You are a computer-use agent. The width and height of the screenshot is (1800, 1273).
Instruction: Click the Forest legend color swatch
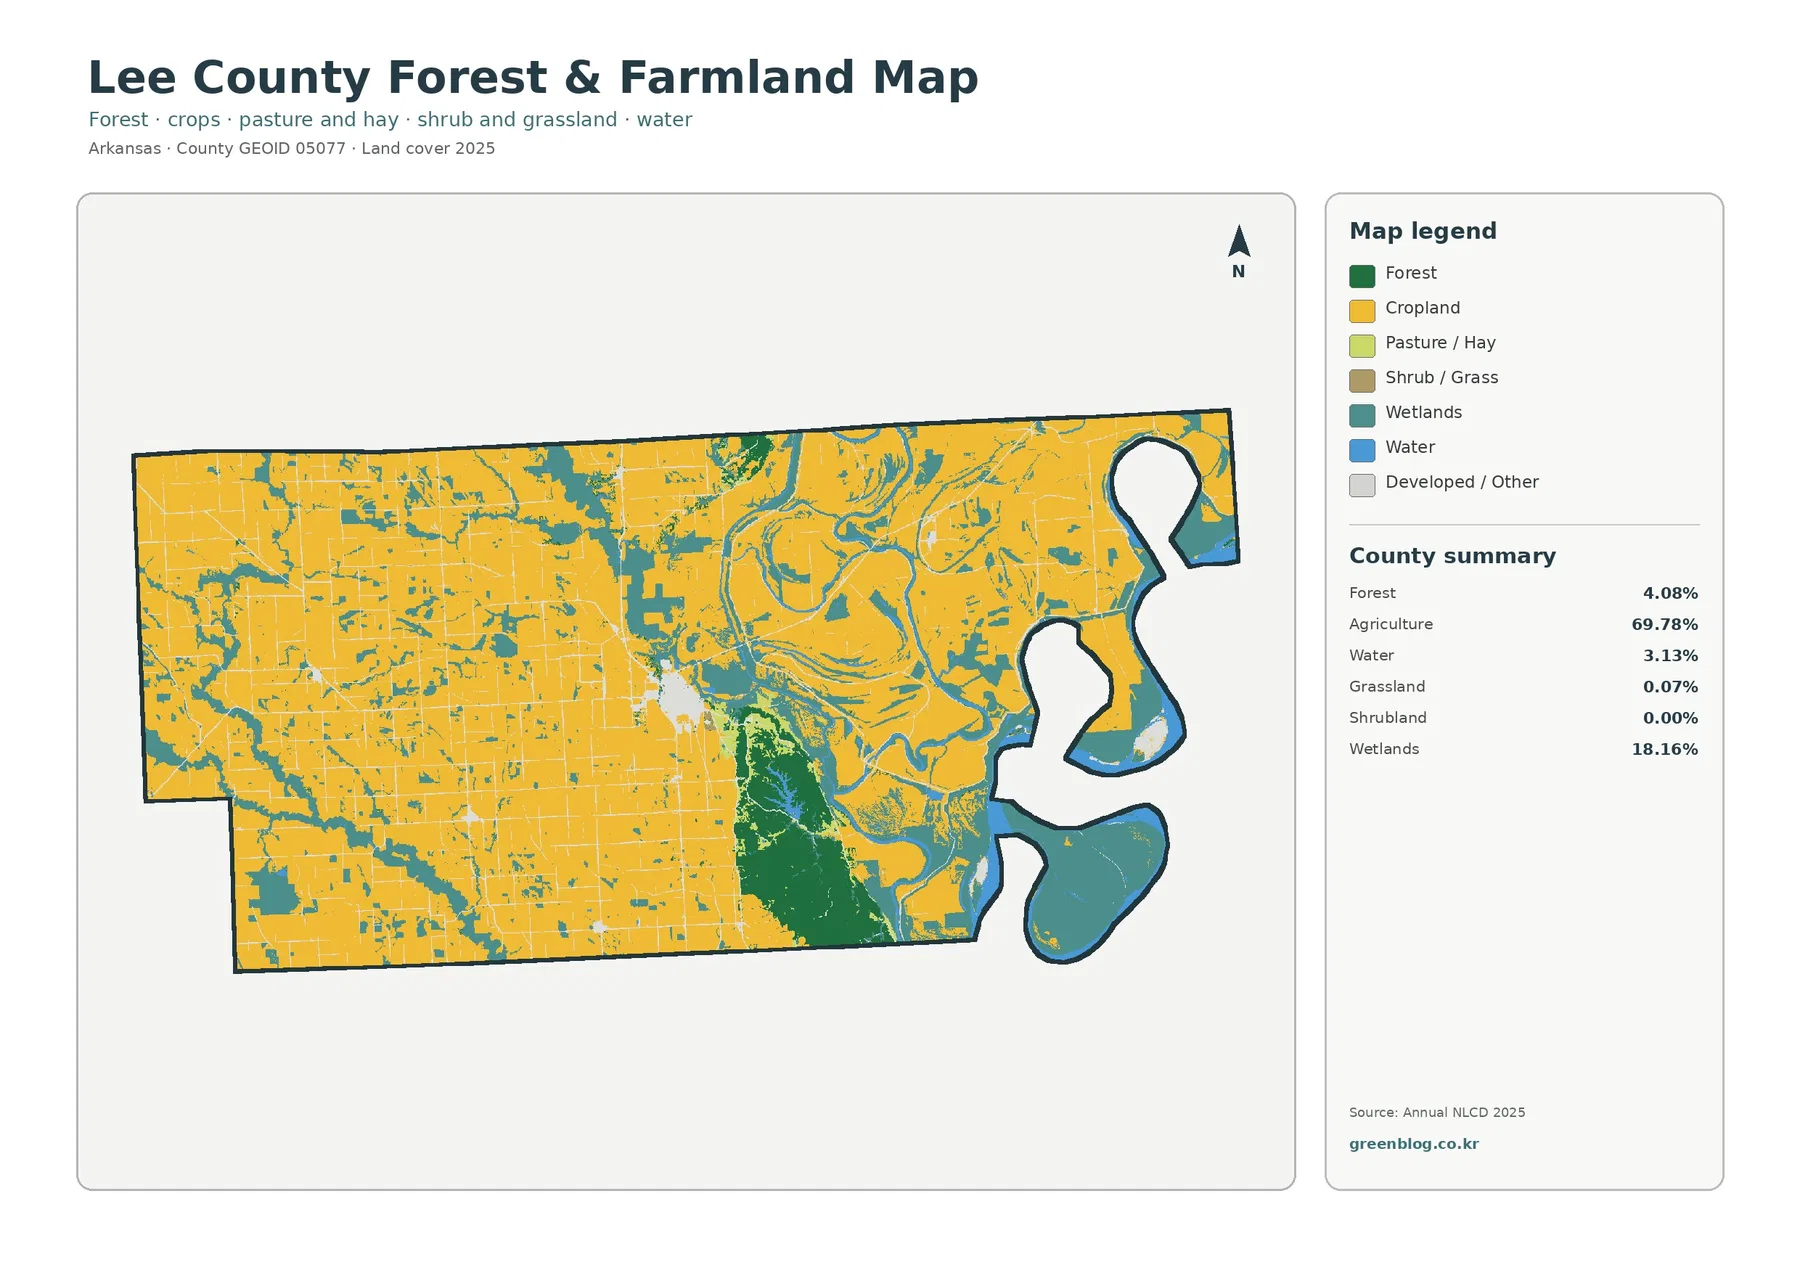point(1362,276)
